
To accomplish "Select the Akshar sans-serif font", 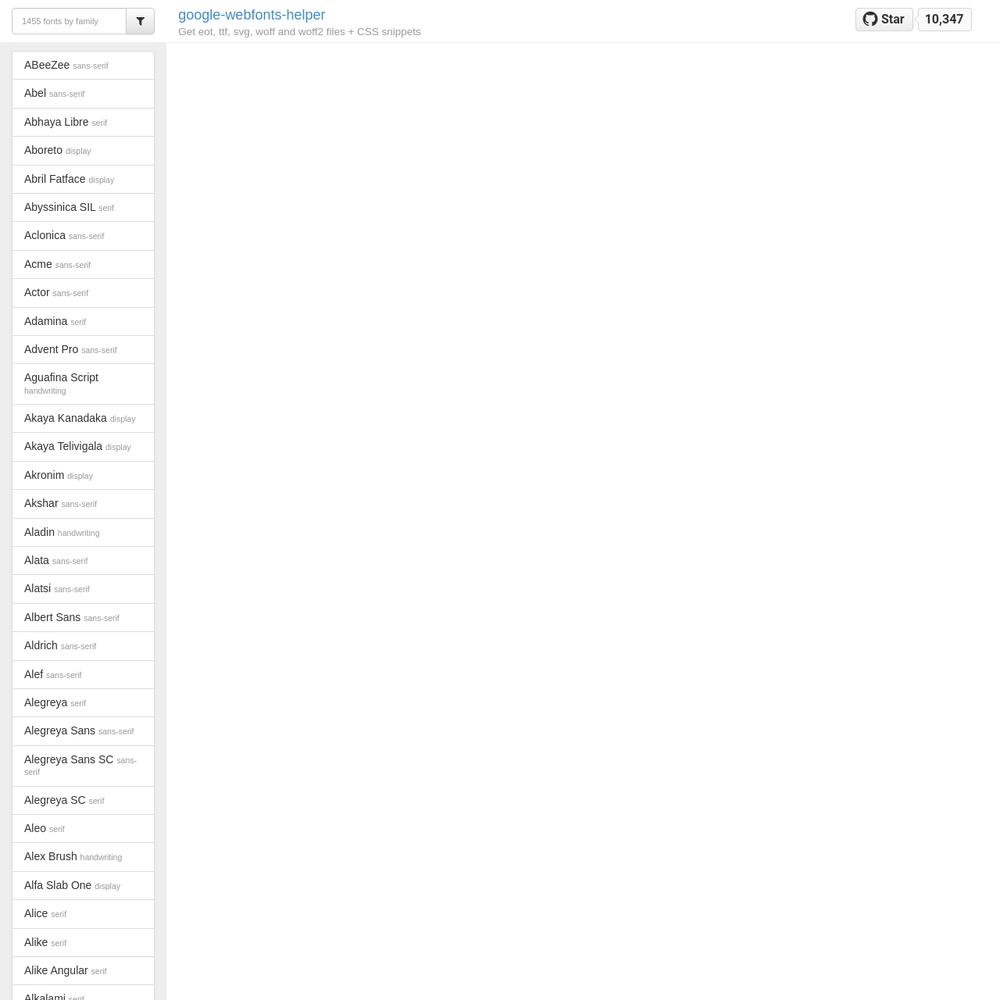I will click(x=83, y=504).
